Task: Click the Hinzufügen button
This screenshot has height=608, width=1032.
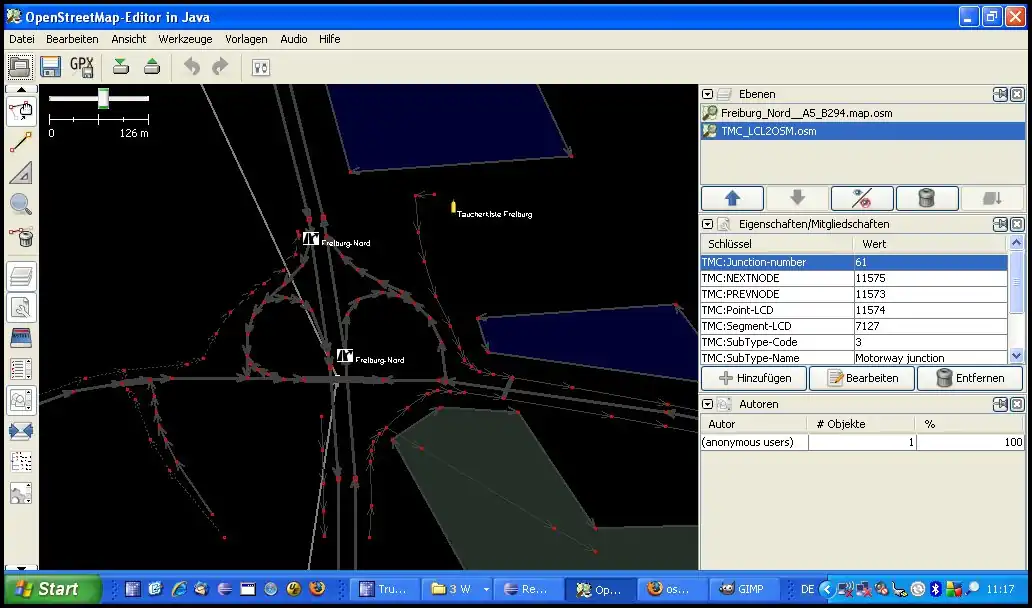Action: (x=755, y=378)
